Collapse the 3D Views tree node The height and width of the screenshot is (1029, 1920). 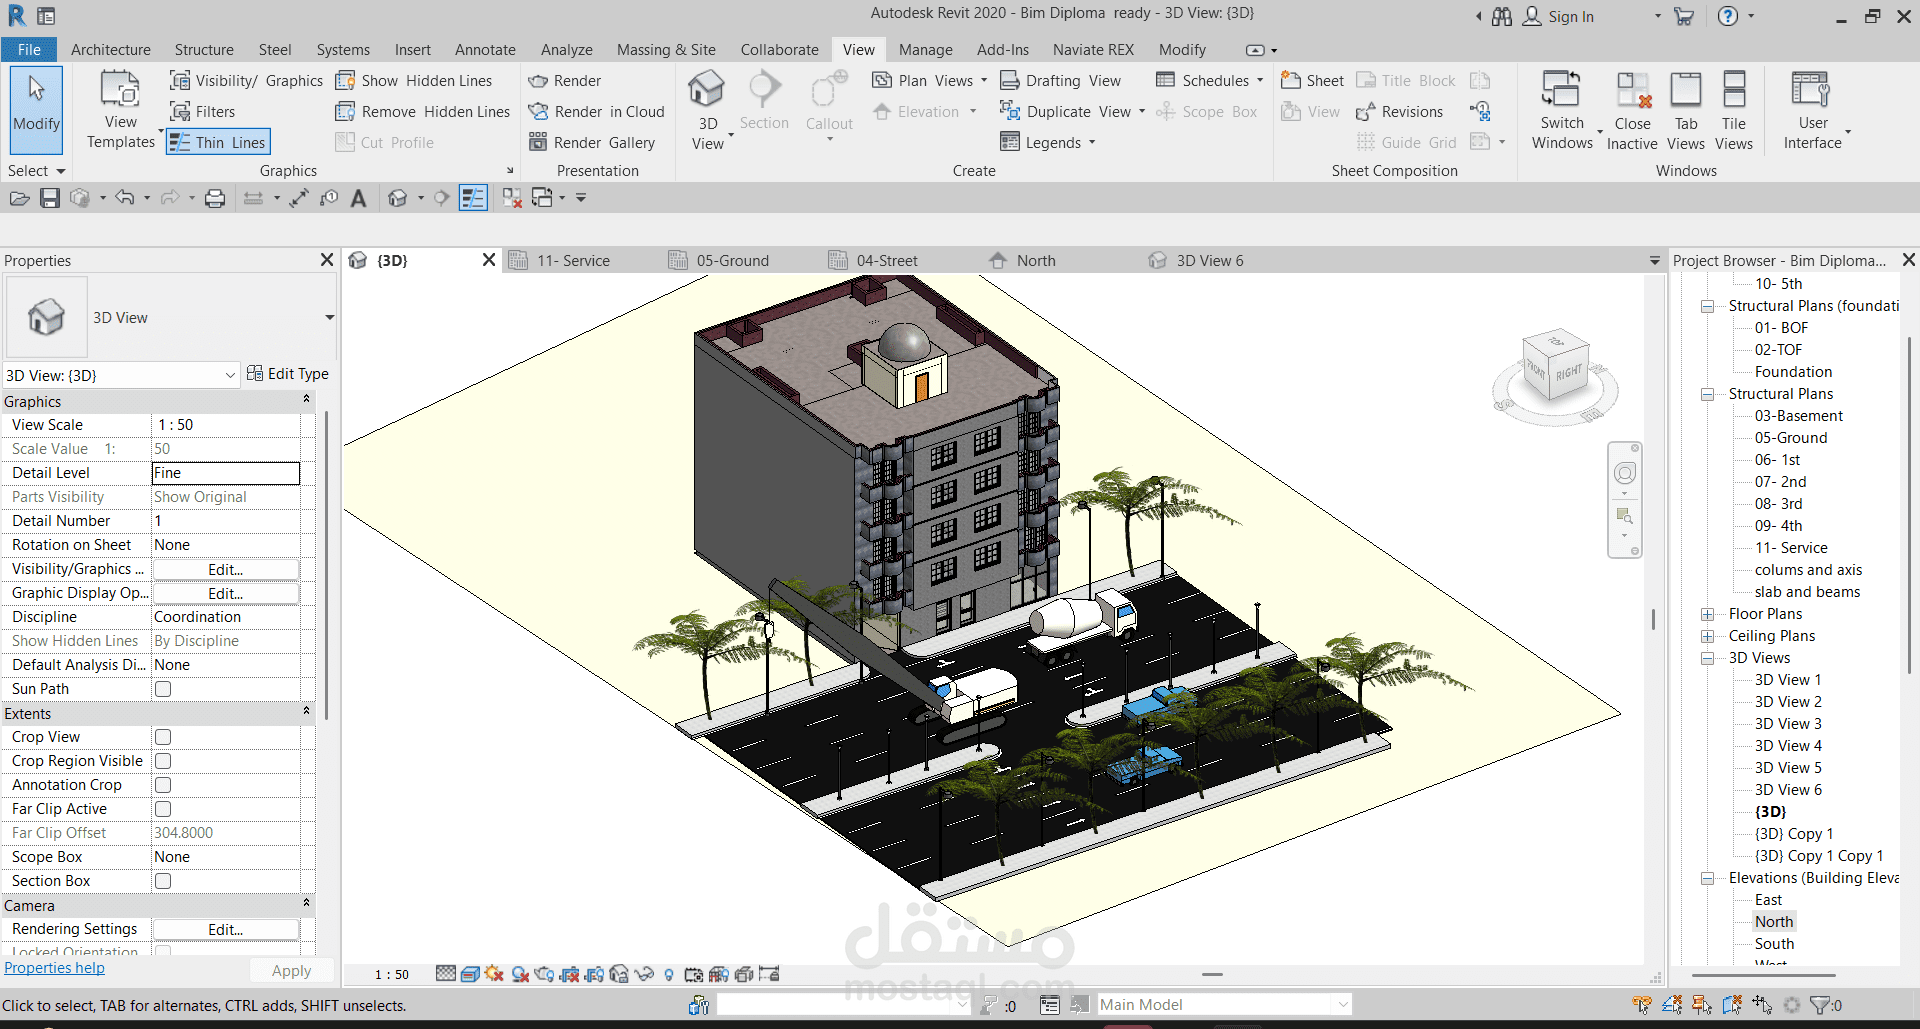(1708, 658)
